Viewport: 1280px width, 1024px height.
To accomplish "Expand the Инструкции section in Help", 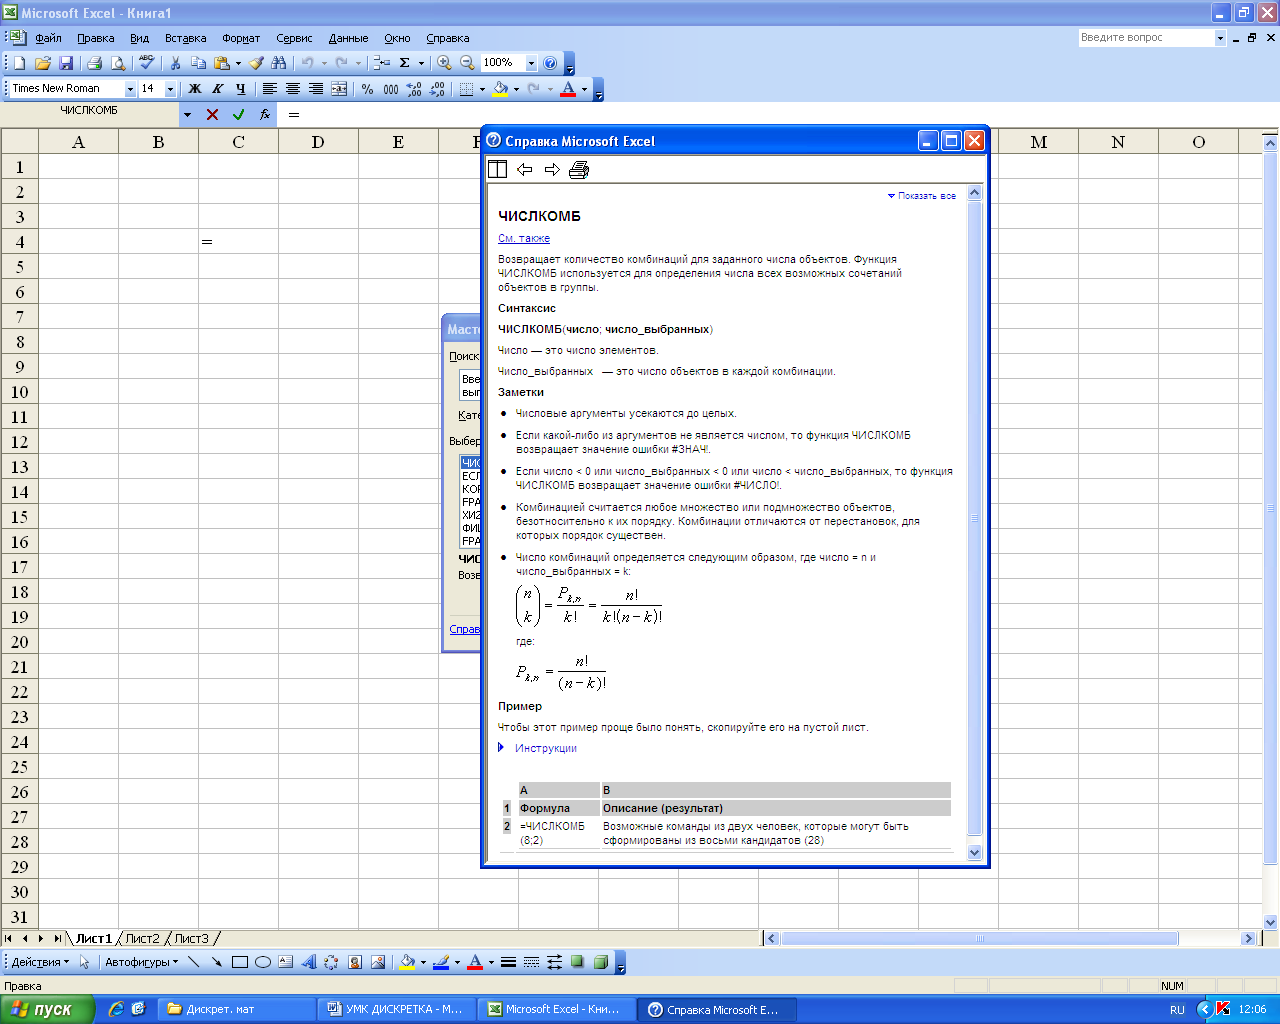I will [538, 748].
